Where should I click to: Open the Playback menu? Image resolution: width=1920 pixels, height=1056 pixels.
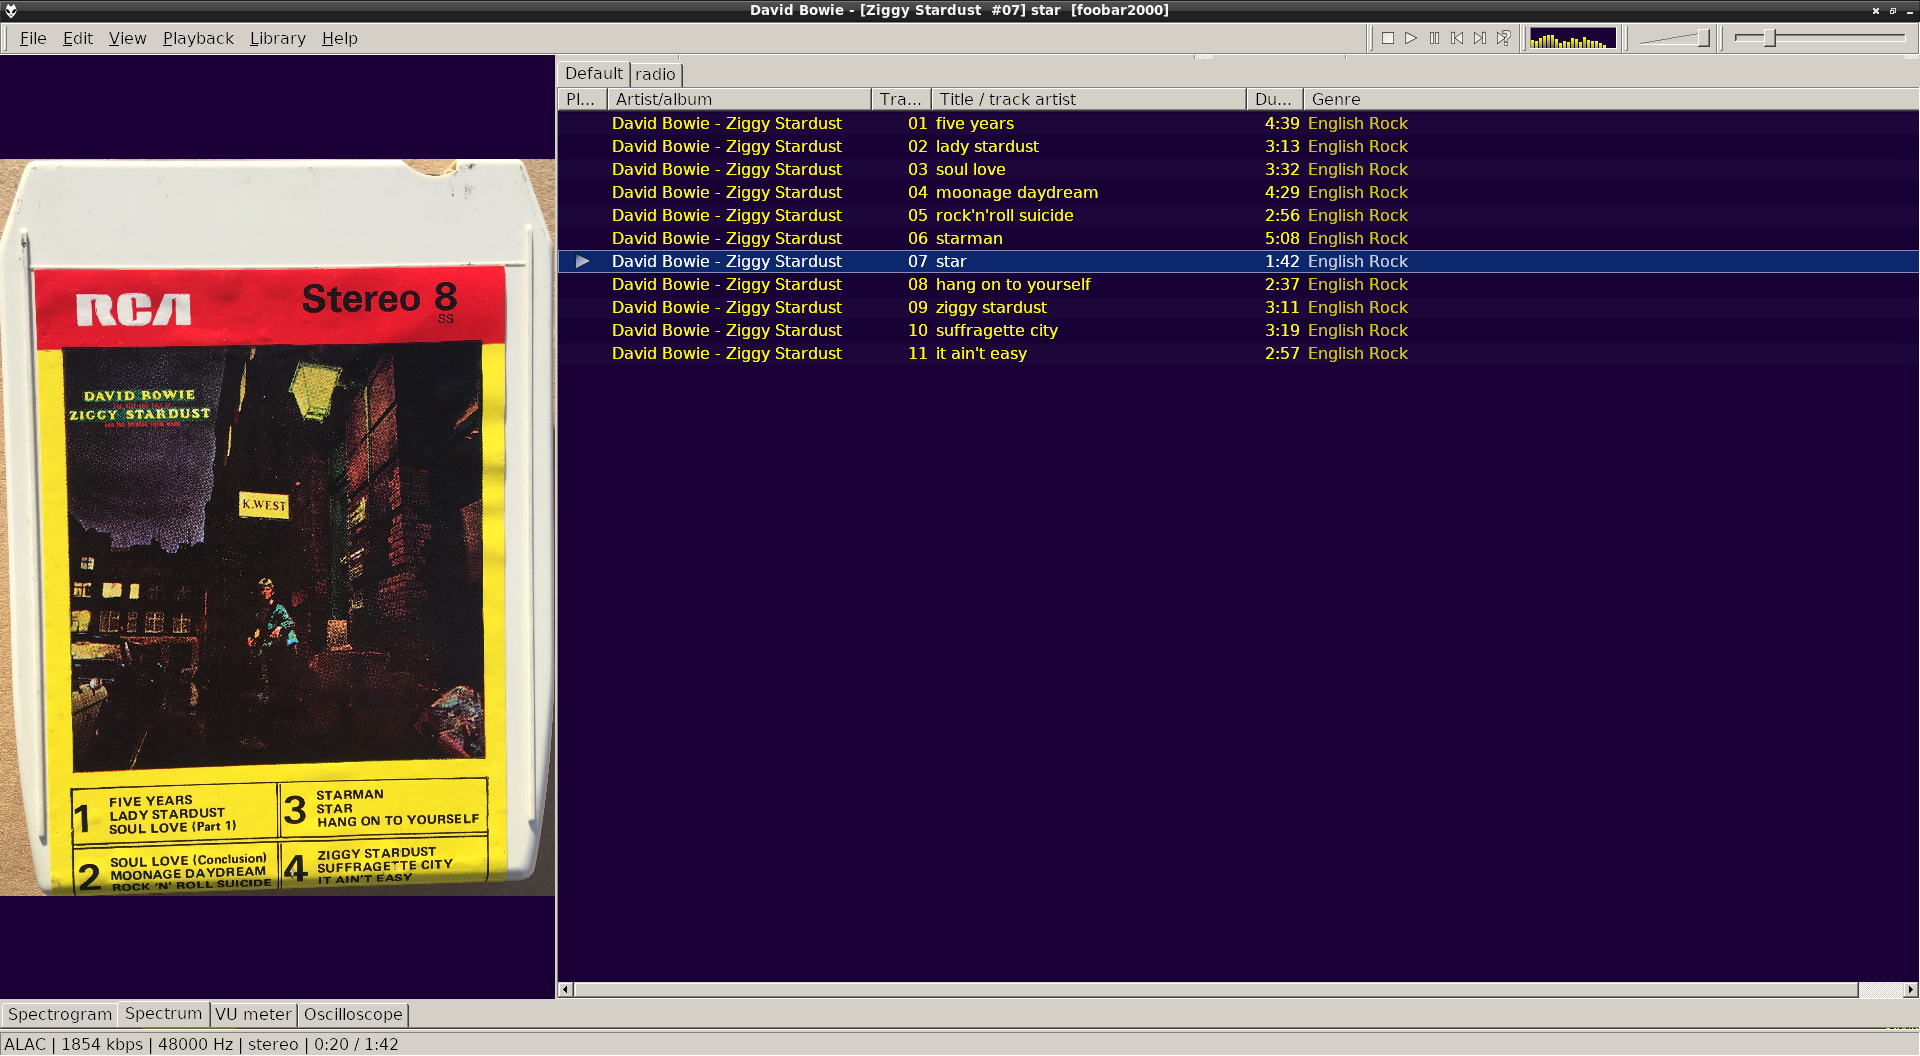198,38
